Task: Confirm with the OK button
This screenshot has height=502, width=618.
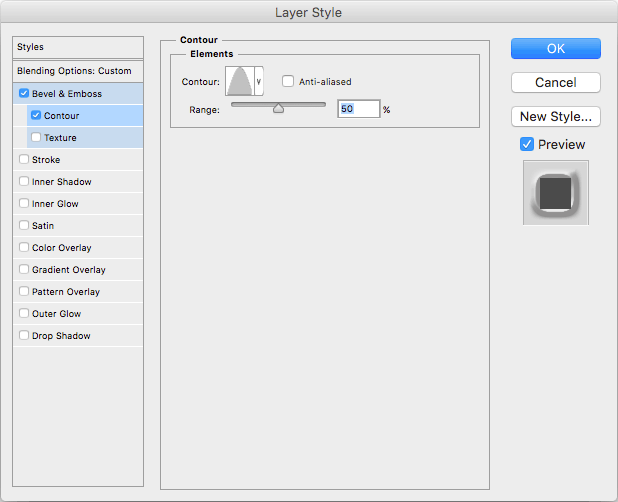Action: (x=556, y=48)
